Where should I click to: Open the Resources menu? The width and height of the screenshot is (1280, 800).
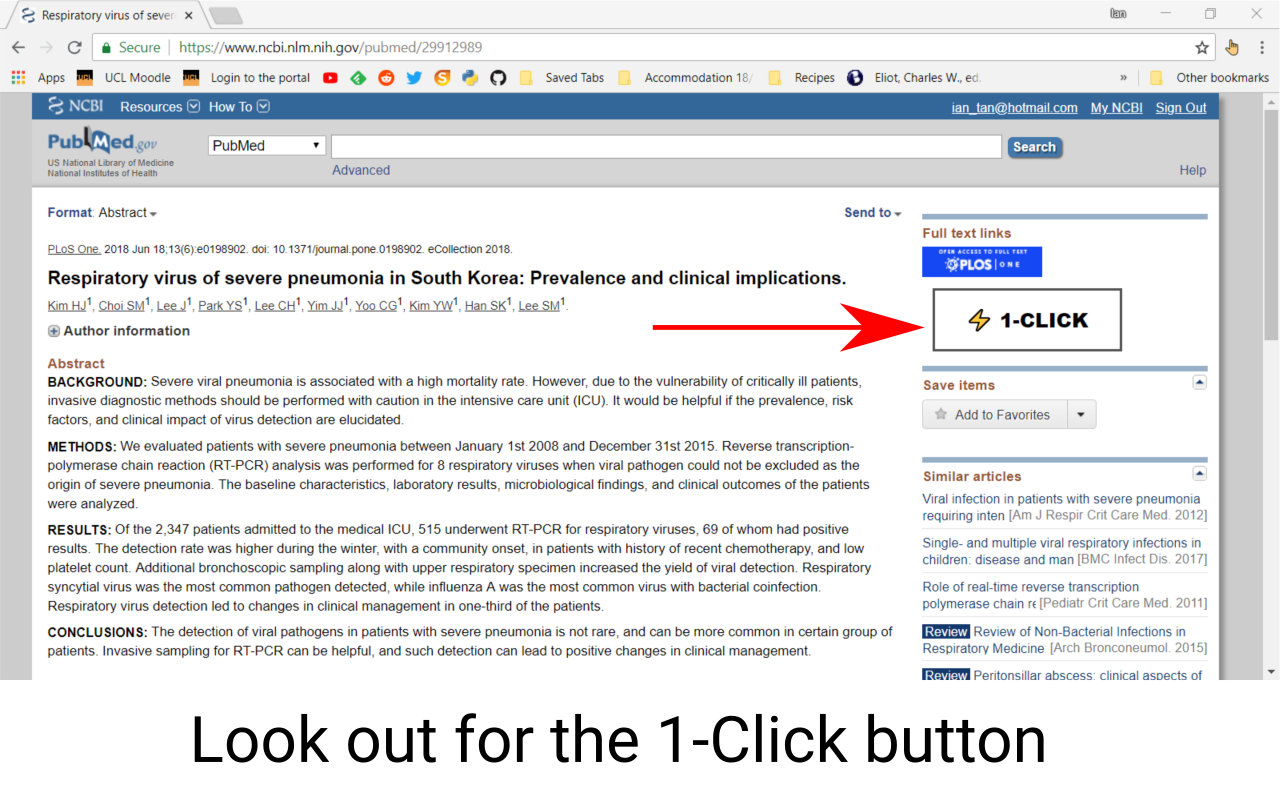pyautogui.click(x=160, y=107)
